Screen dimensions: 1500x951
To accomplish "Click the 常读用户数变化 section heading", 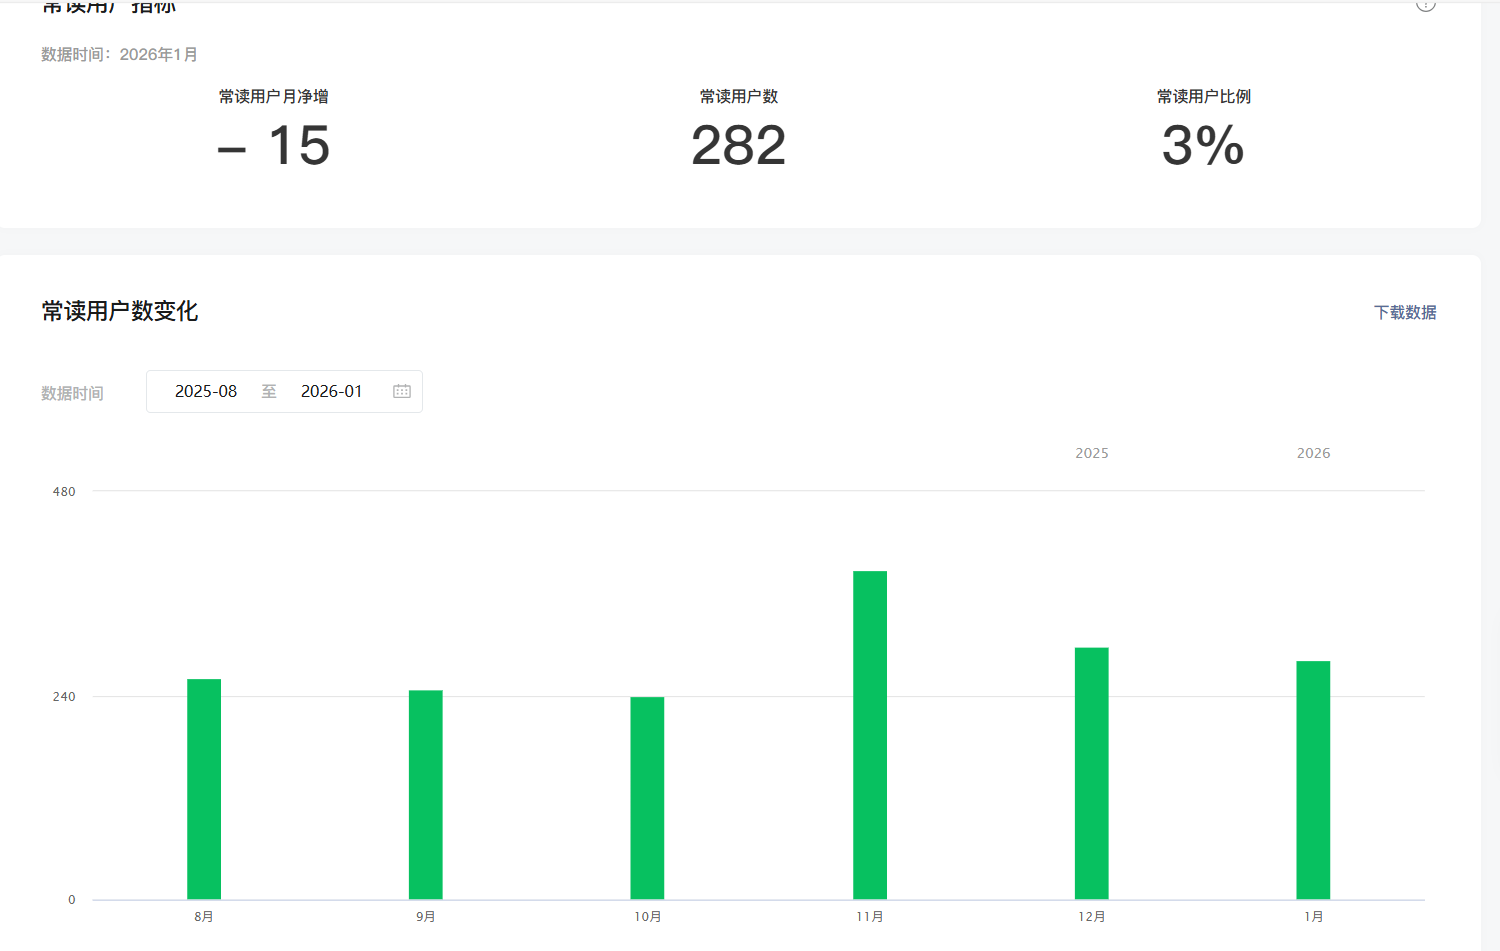I will coord(120,311).
